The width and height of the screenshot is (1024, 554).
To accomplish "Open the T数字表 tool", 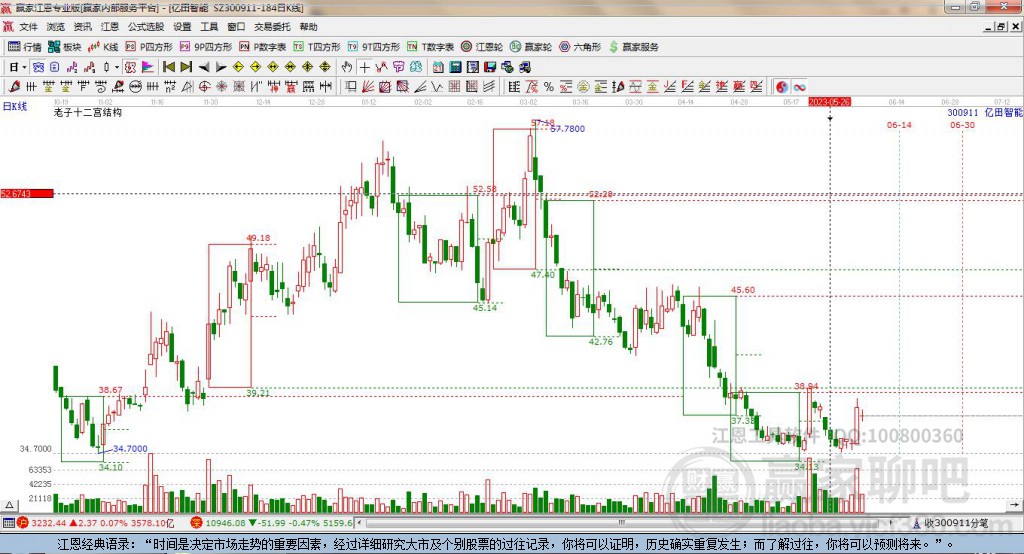I will pyautogui.click(x=430, y=47).
